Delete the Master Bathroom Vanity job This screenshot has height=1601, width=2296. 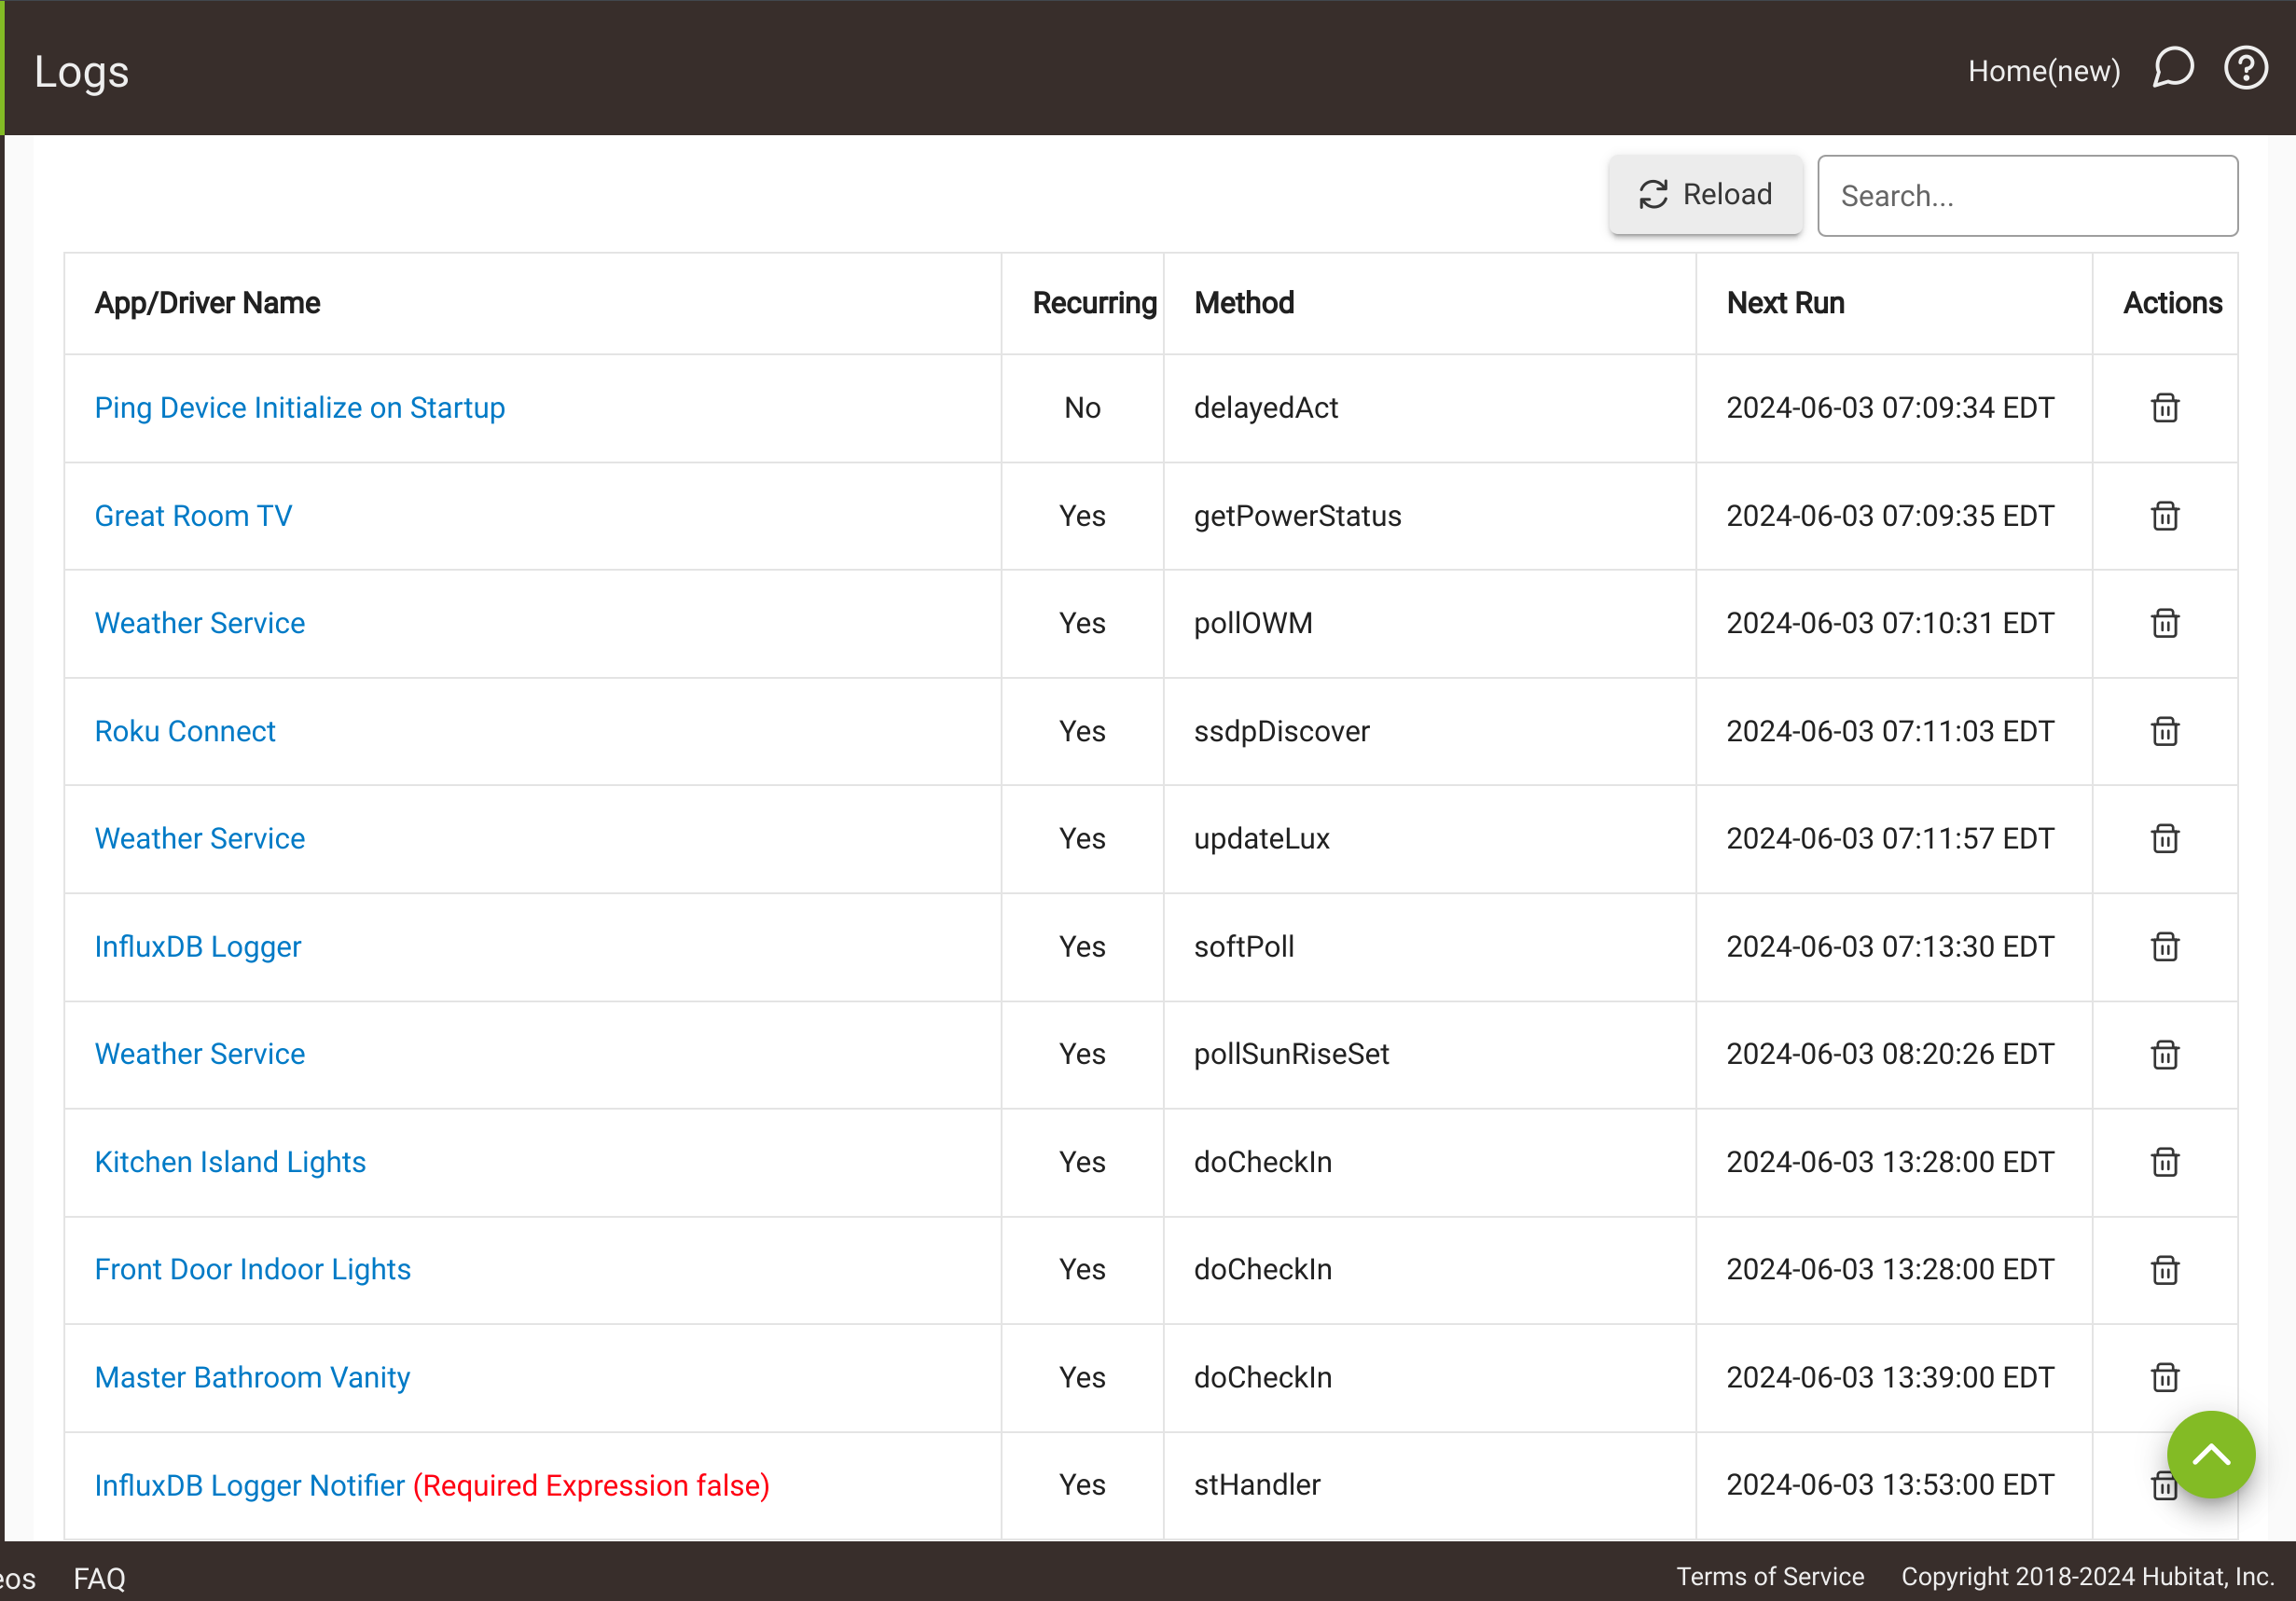[2164, 1377]
